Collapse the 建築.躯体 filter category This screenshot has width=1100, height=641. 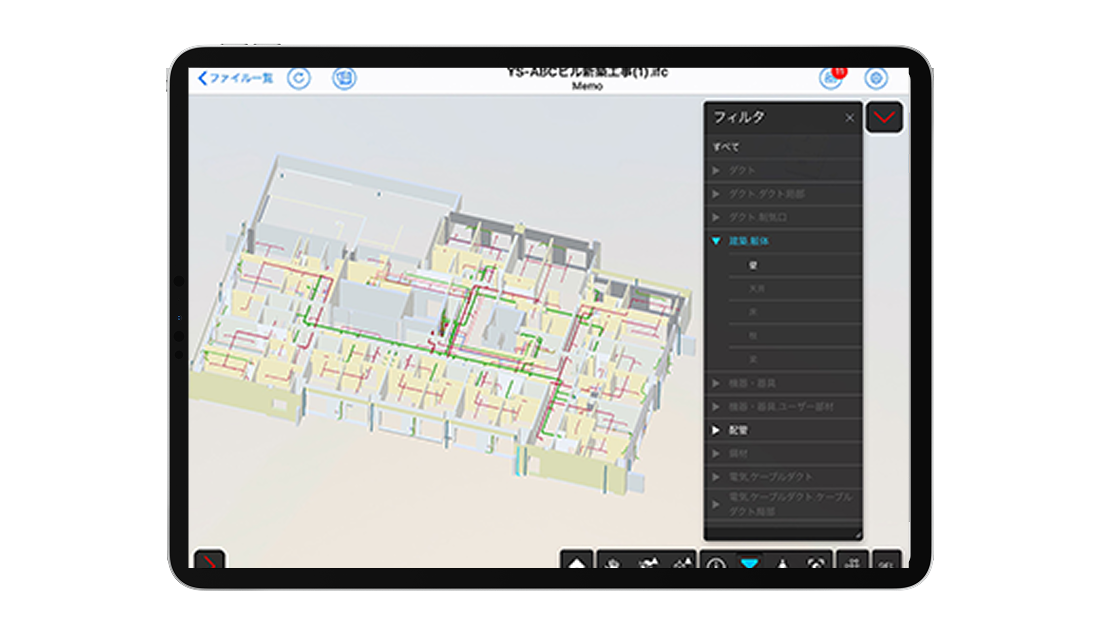[x=717, y=241]
